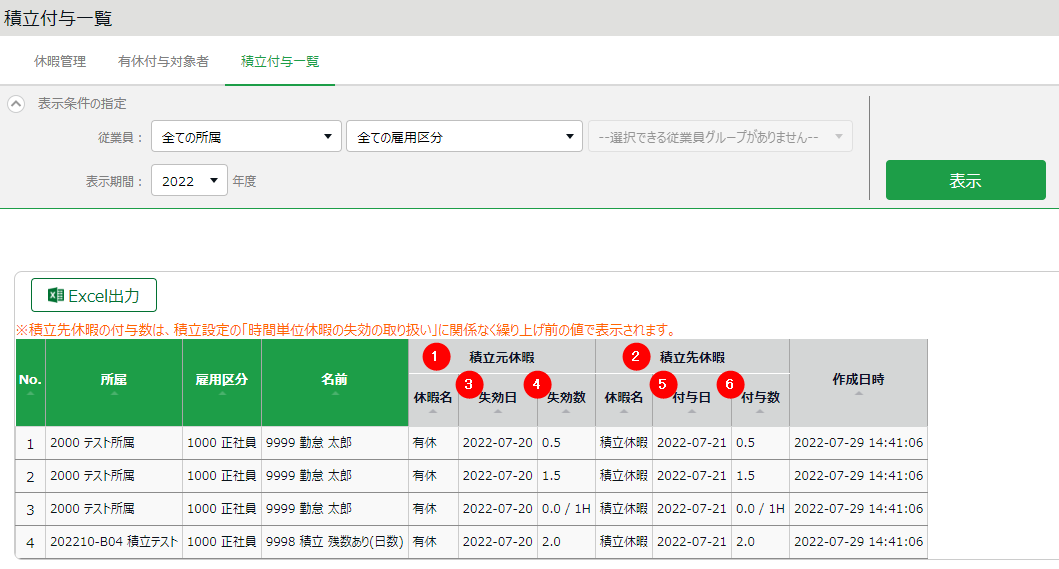Sort table by 雇用区分 column header
Screen dimensions: 1059x569
coord(222,382)
